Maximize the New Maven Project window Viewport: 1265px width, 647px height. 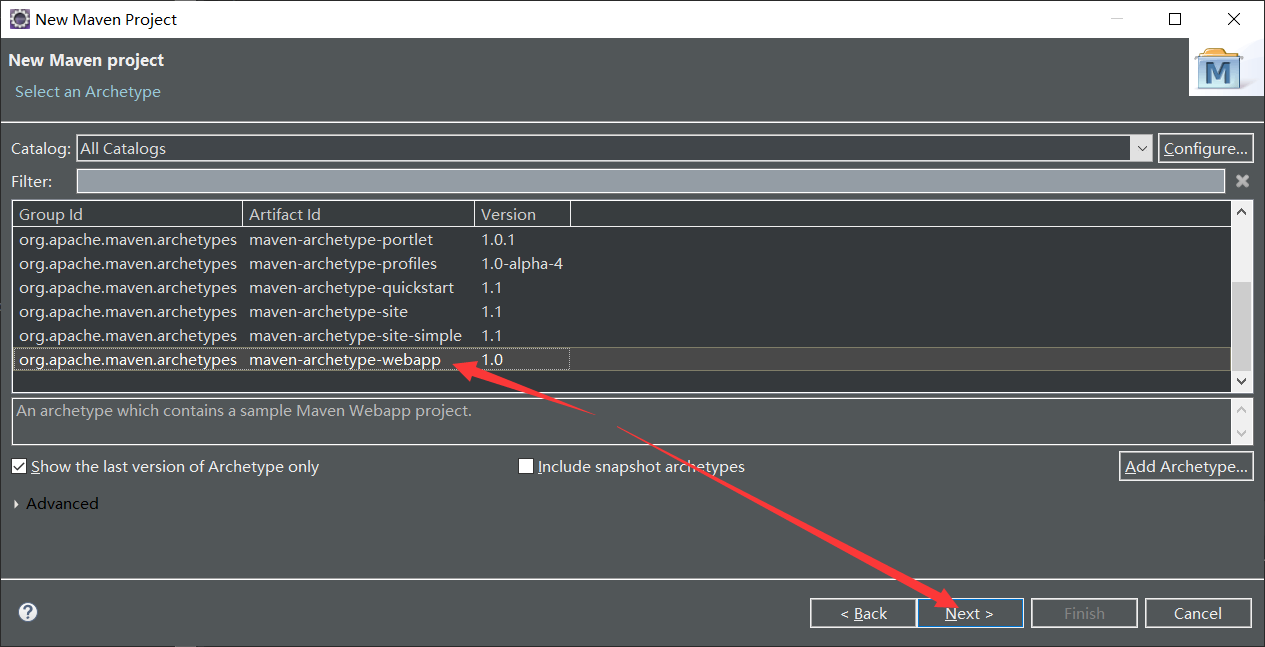point(1175,19)
